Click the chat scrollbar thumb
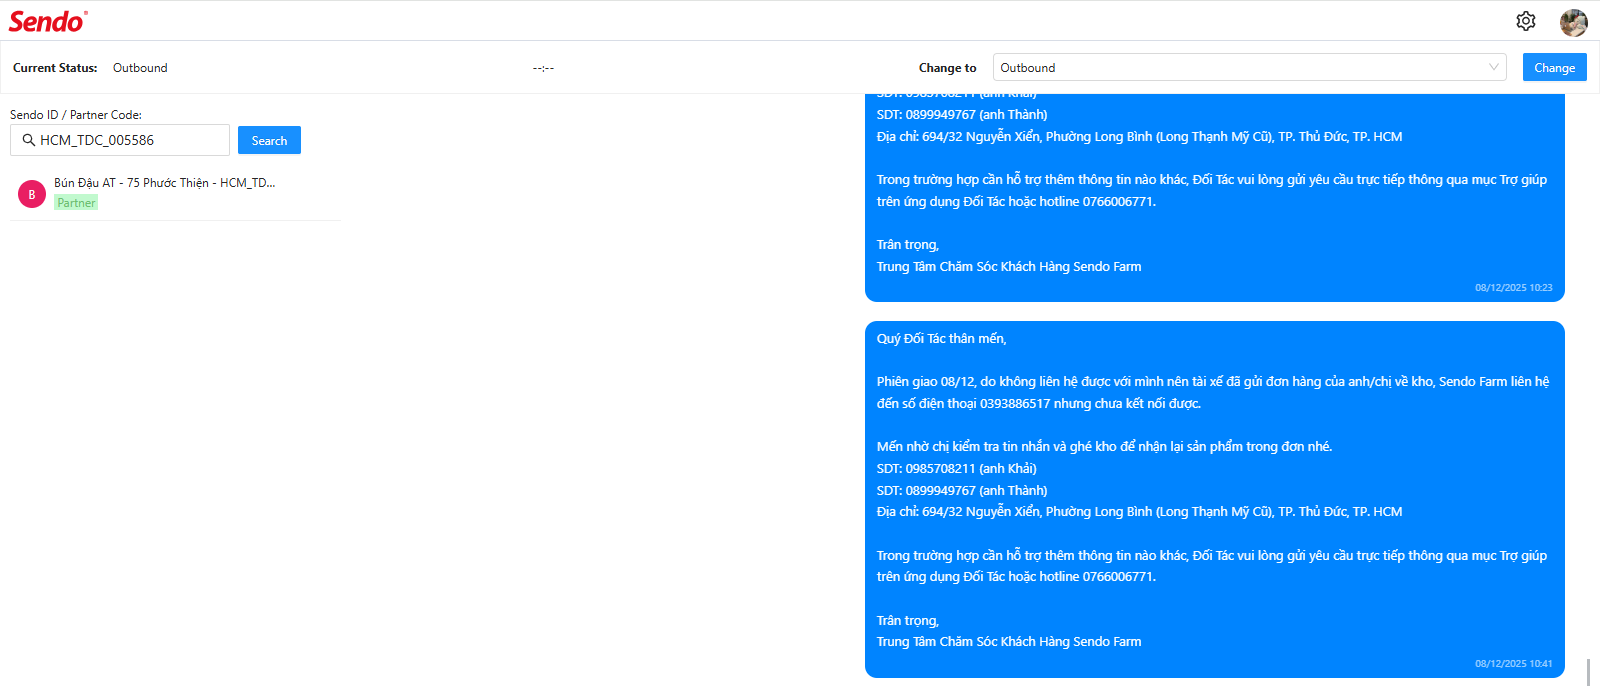1600x687 pixels. click(x=1587, y=671)
